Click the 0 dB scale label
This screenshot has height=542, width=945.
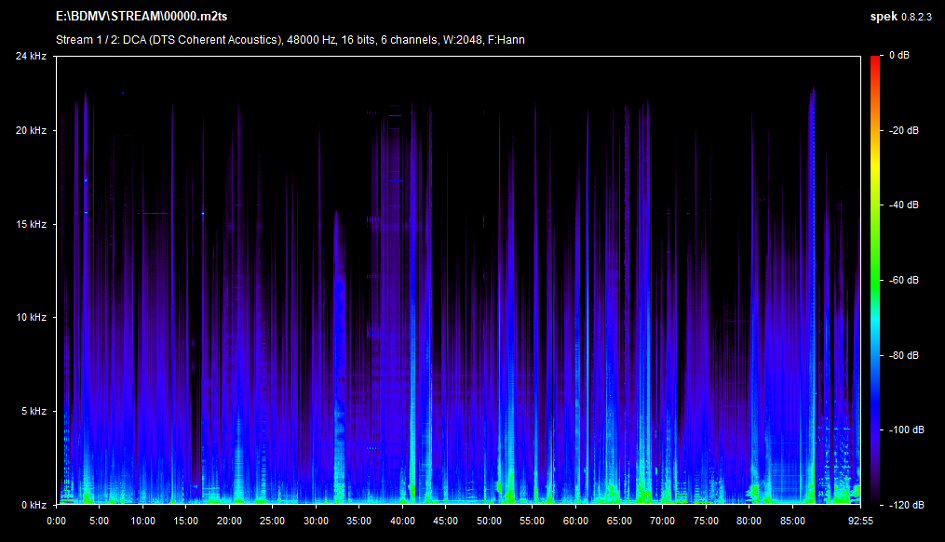click(898, 56)
